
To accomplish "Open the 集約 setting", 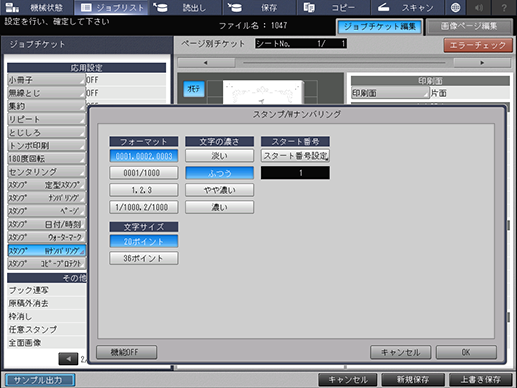I will (x=46, y=106).
